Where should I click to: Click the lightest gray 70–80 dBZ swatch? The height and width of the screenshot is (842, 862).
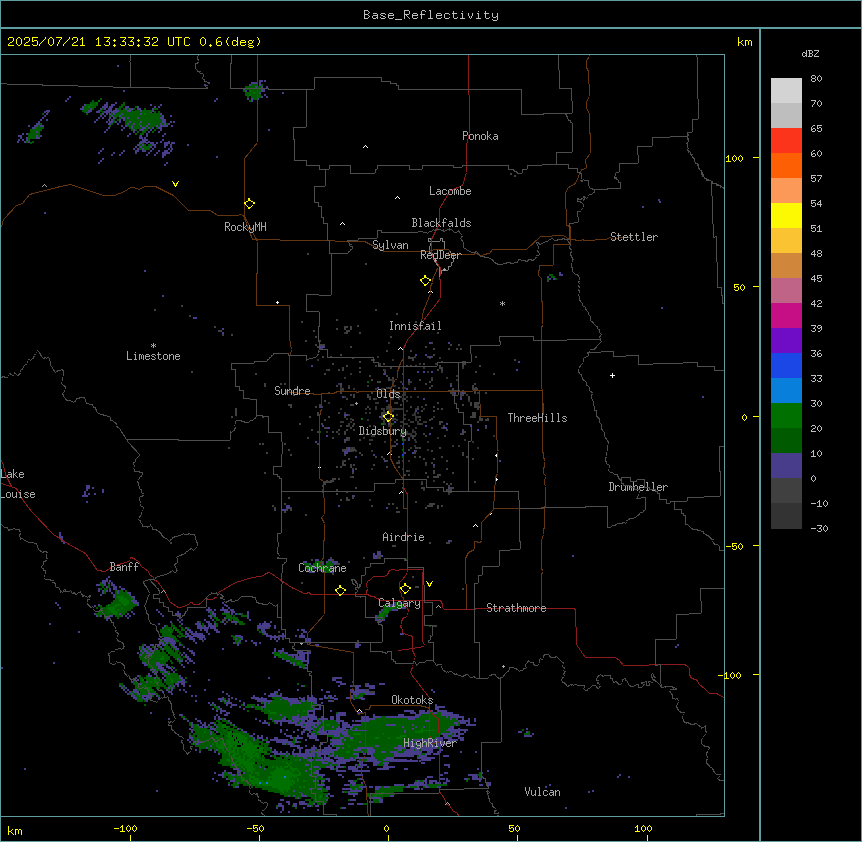[x=786, y=91]
